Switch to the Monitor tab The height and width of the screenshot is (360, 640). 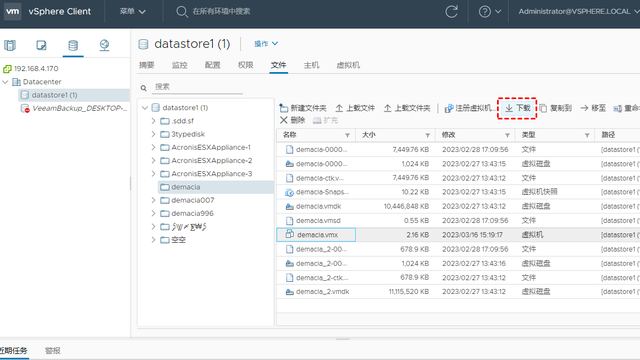point(179,65)
